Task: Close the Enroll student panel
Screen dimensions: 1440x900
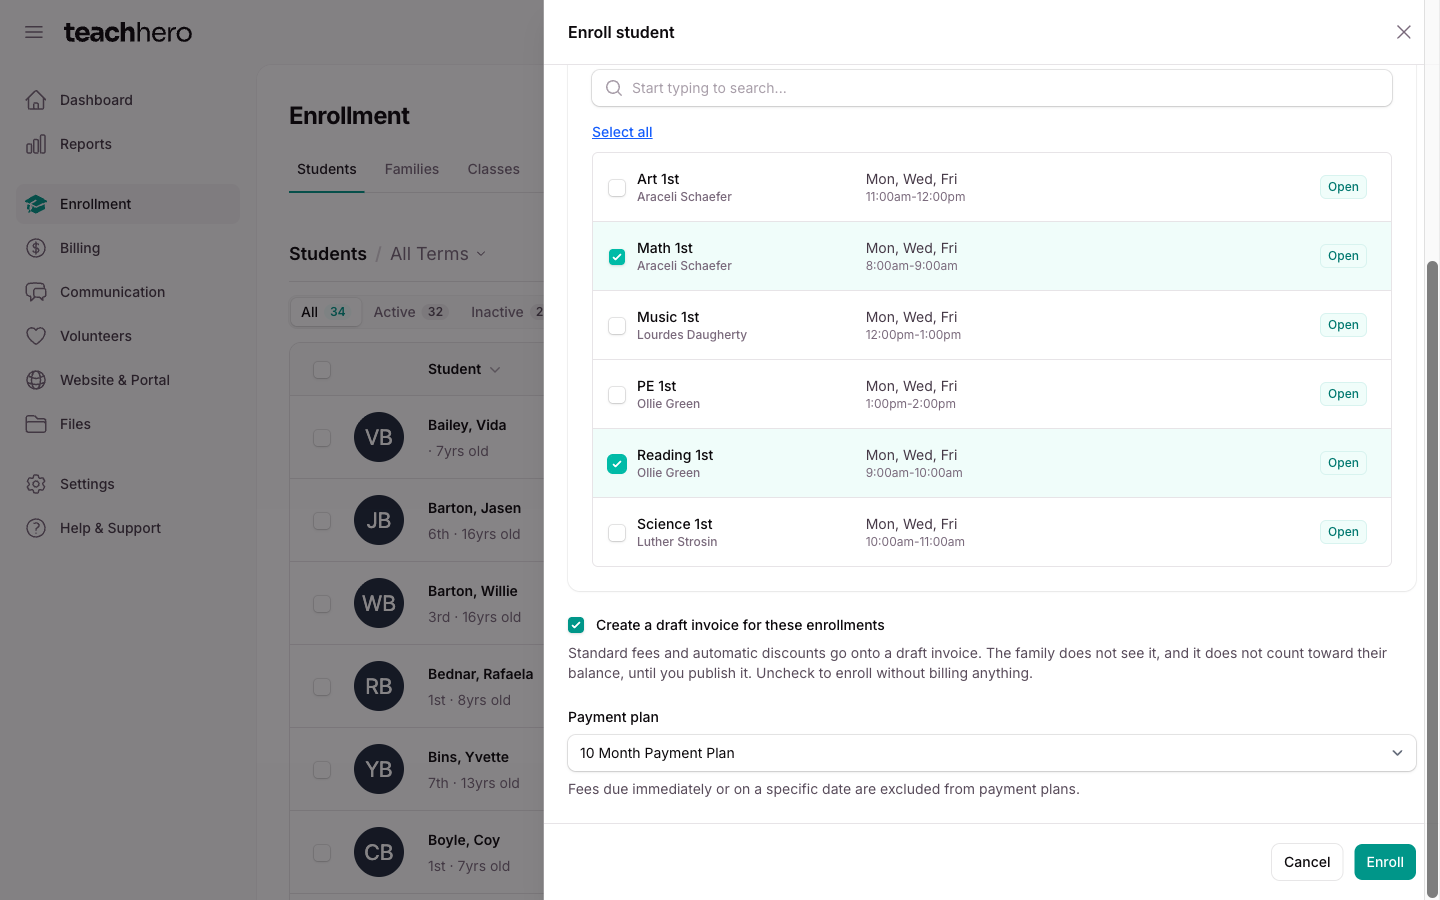Action: (1404, 32)
